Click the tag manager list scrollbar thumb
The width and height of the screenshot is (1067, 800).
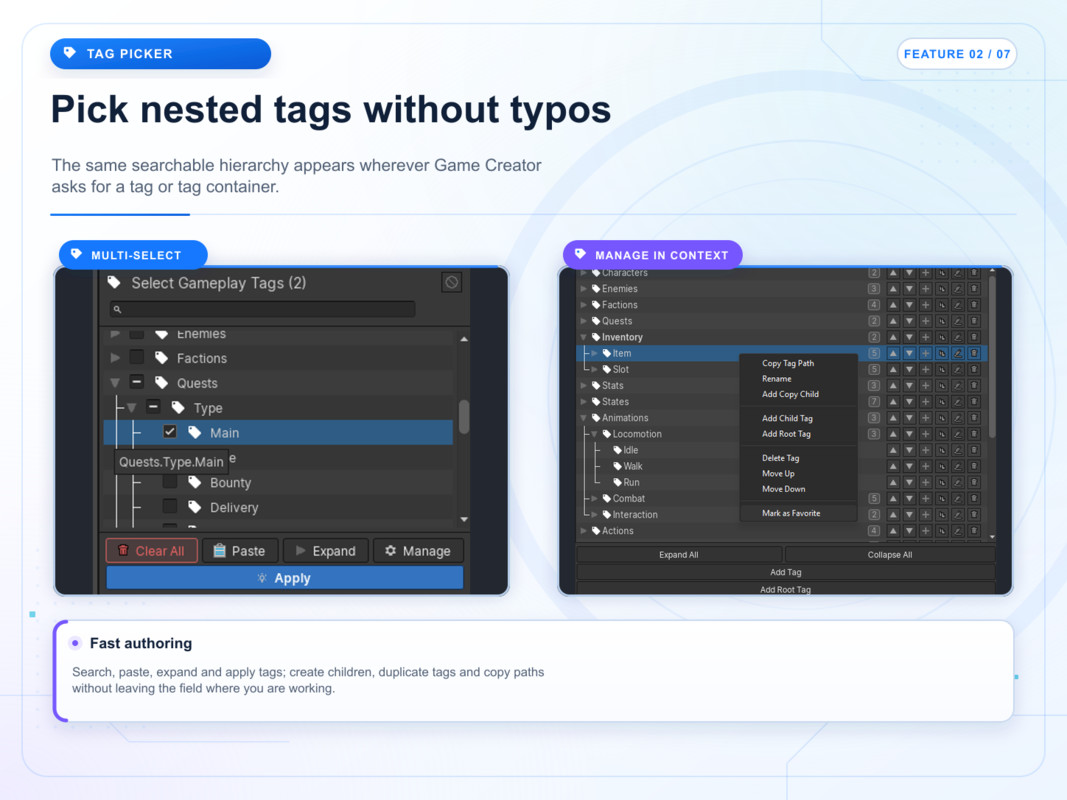pos(992,356)
